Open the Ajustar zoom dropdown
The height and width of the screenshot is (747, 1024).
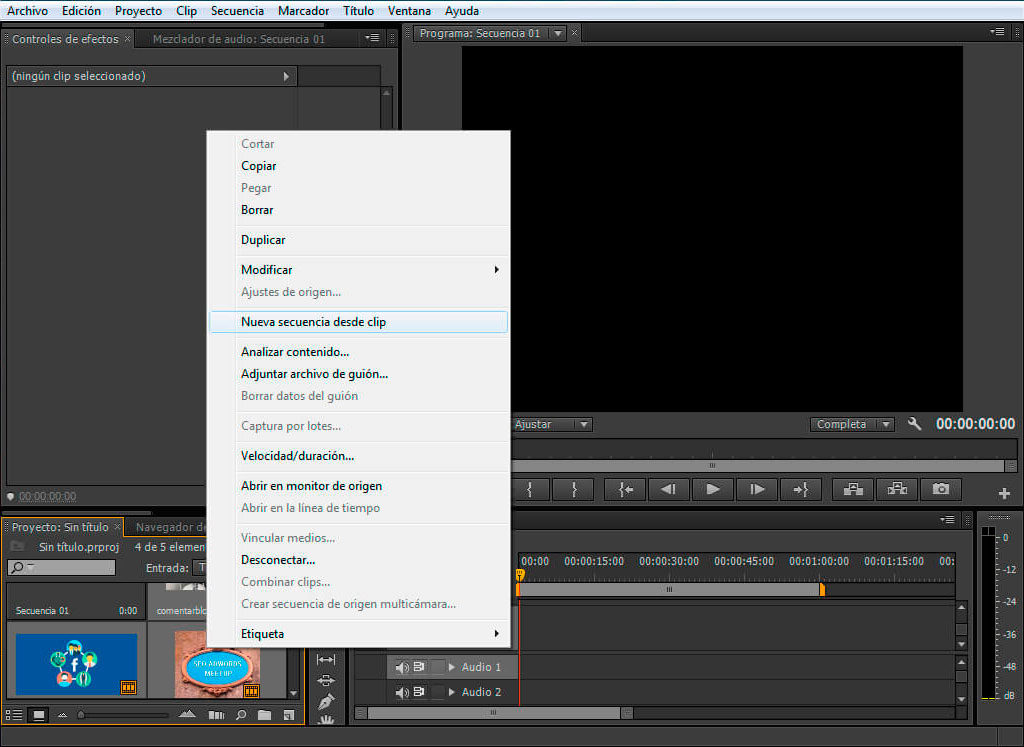point(552,424)
